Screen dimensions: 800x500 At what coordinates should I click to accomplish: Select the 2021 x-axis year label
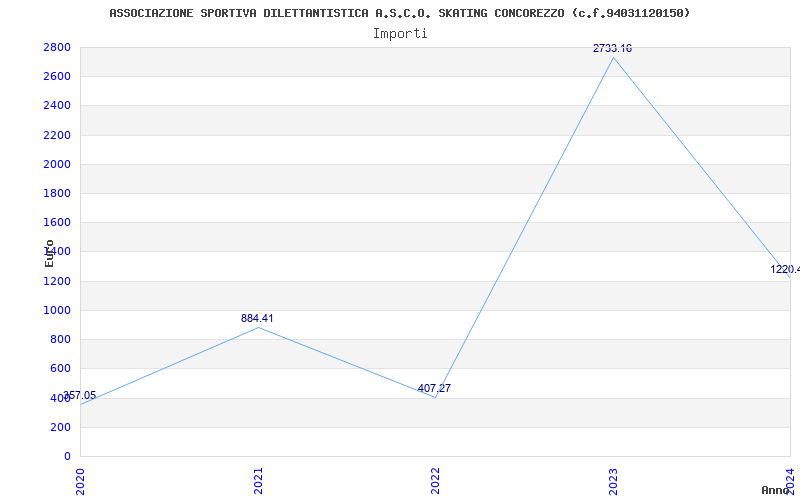click(258, 481)
